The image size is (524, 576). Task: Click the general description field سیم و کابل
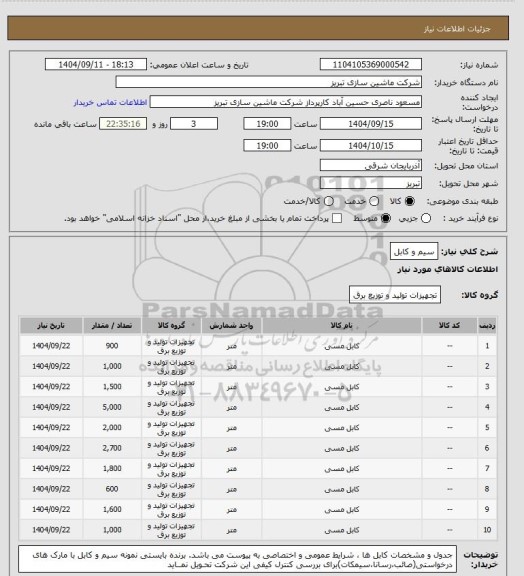pyautogui.click(x=414, y=251)
